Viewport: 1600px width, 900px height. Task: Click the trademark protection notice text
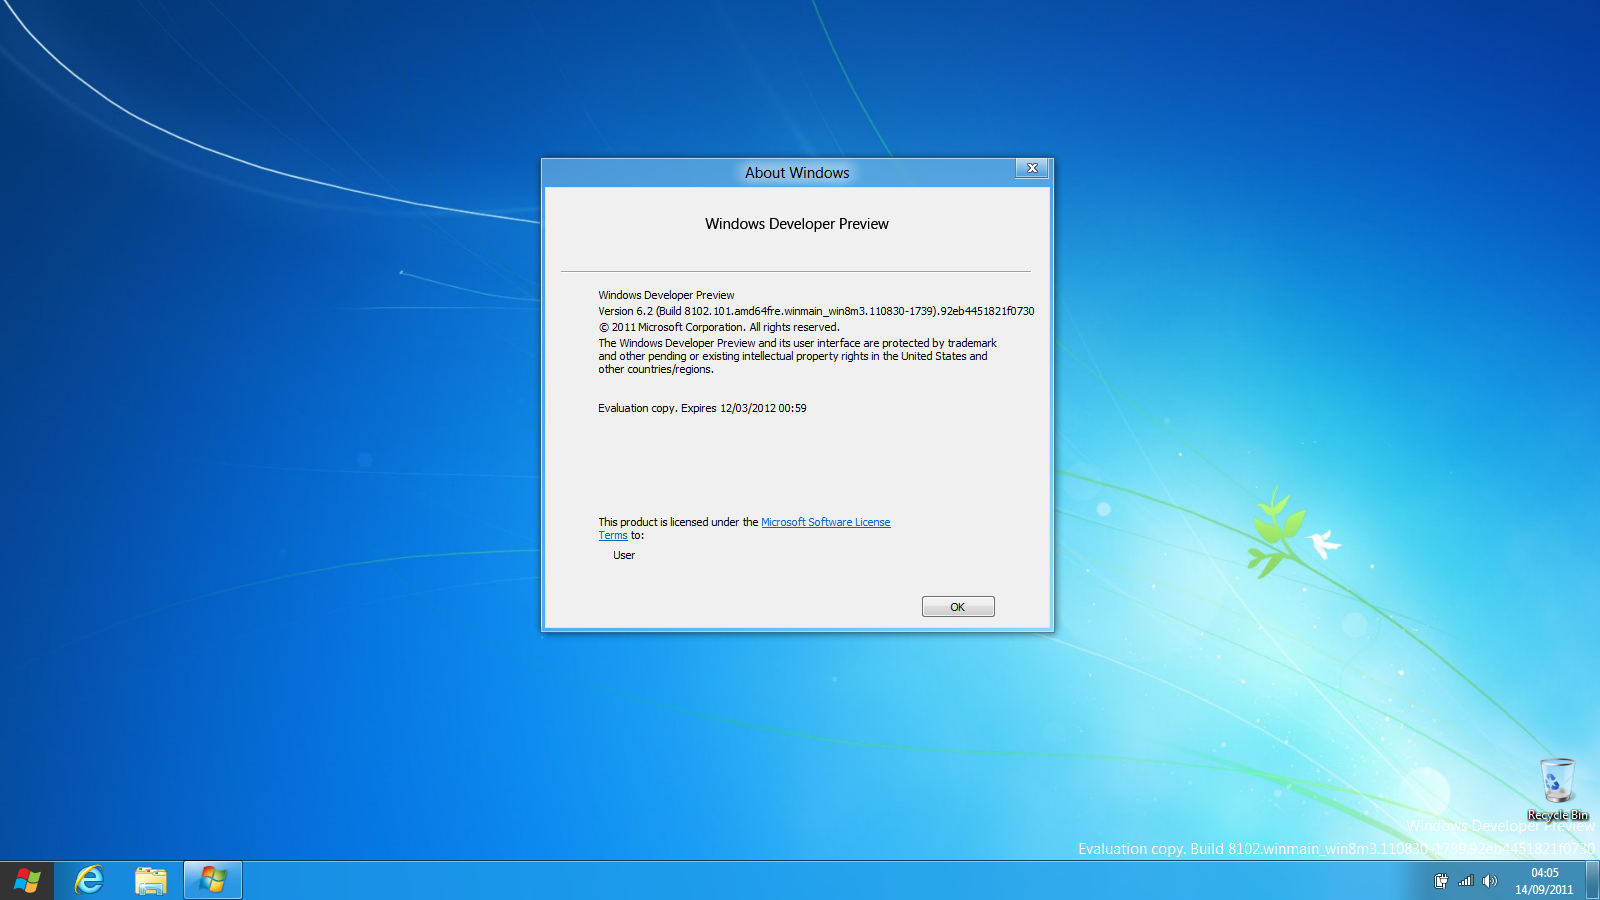click(x=797, y=356)
